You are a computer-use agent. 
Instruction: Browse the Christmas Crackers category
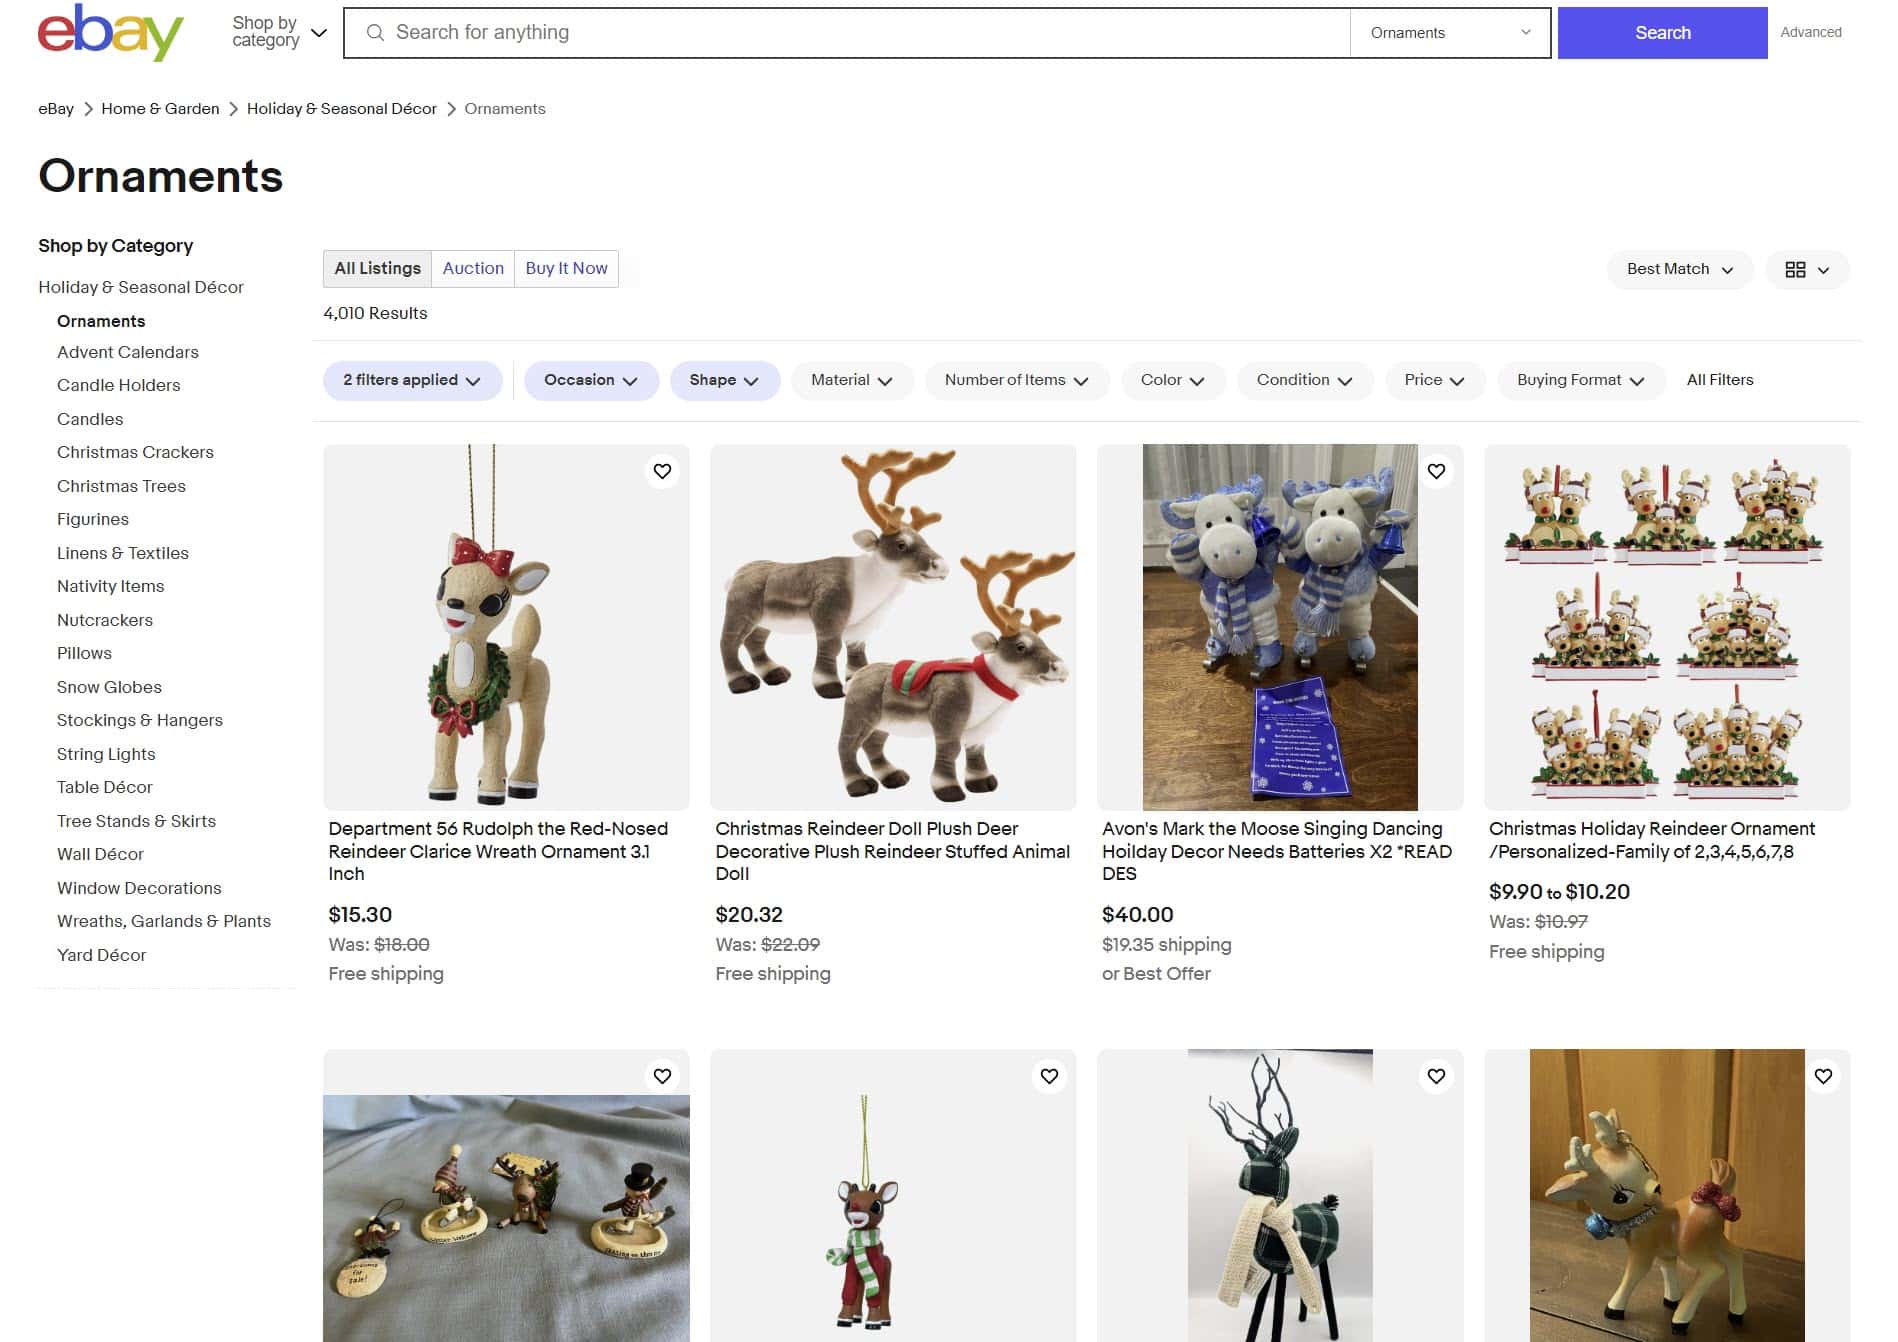click(135, 453)
